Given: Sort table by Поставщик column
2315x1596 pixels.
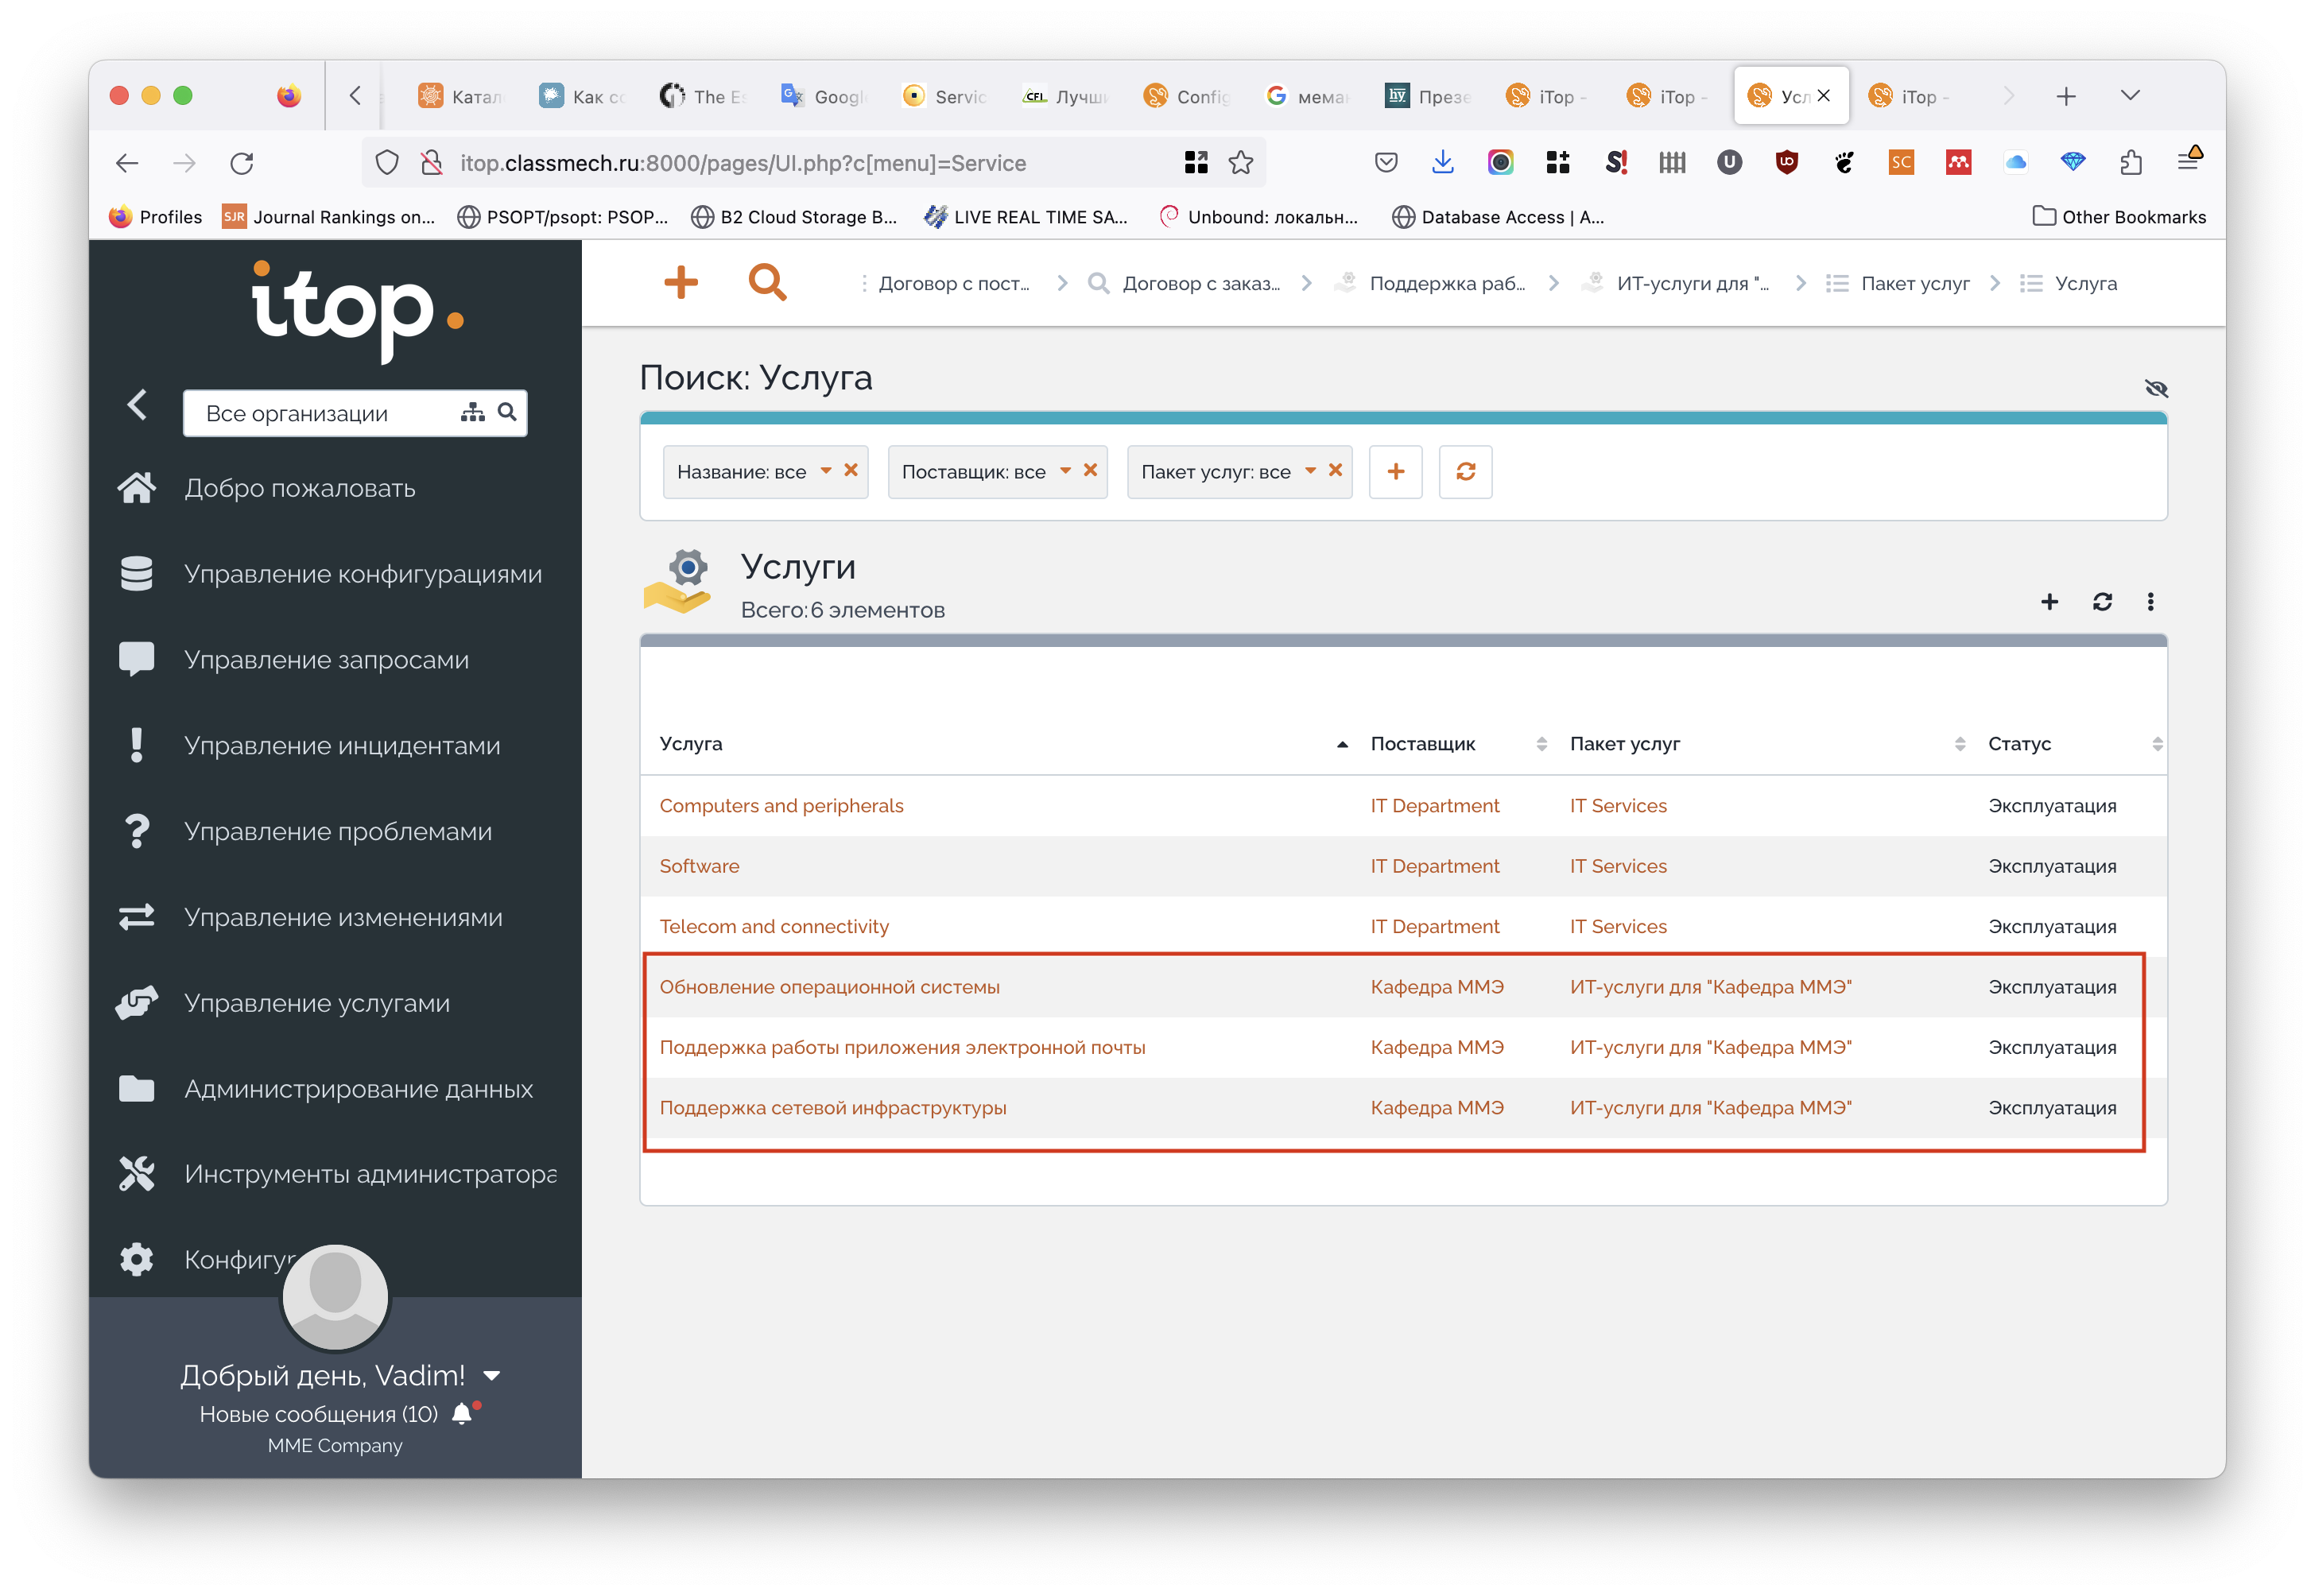Looking at the screenshot, I should point(1458,744).
